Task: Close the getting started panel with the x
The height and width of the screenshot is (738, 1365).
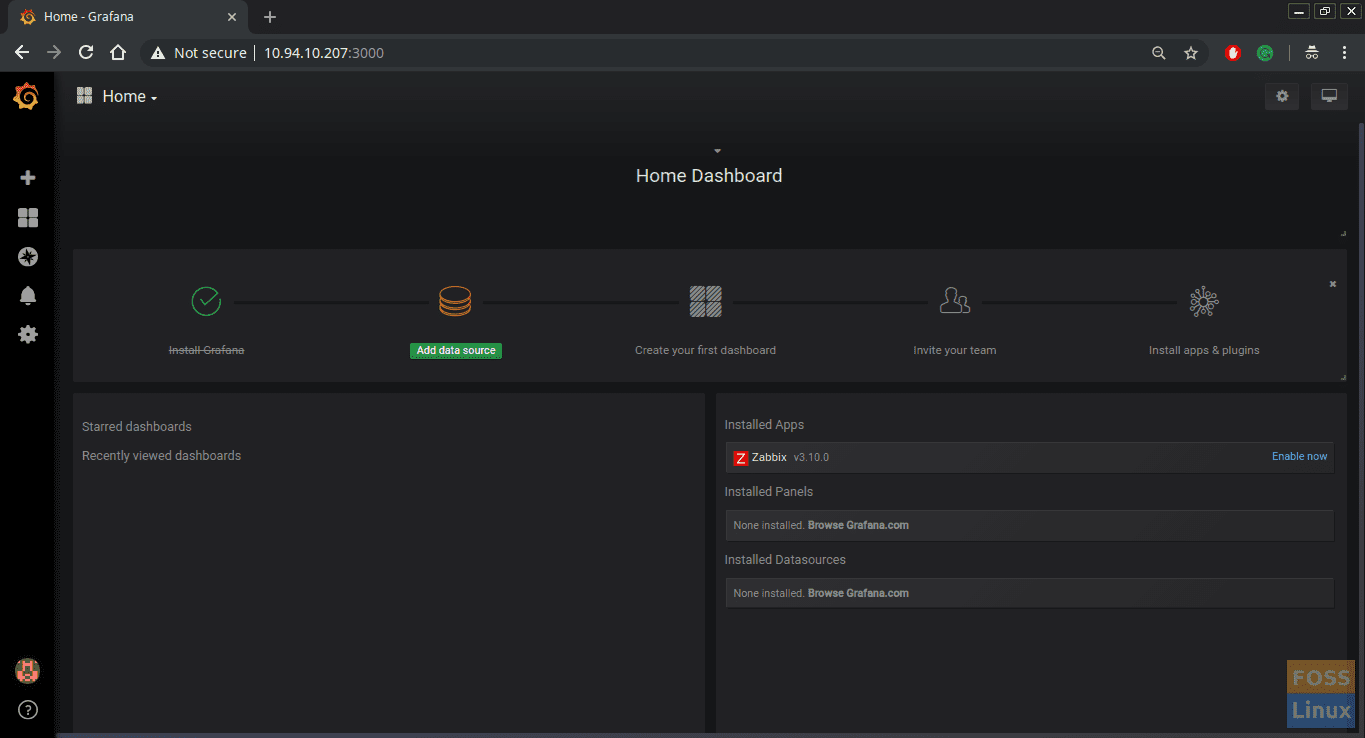Action: pos(1333,284)
